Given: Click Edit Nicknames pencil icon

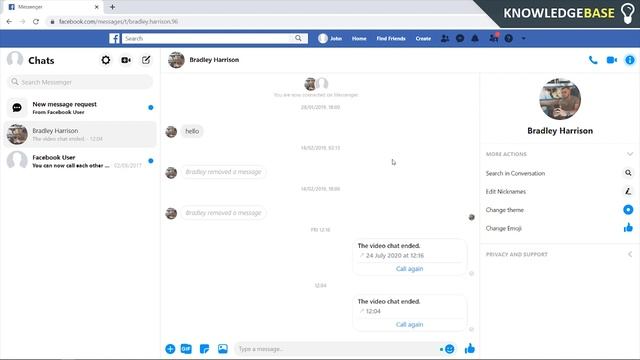Looking at the screenshot, I should pos(628,191).
